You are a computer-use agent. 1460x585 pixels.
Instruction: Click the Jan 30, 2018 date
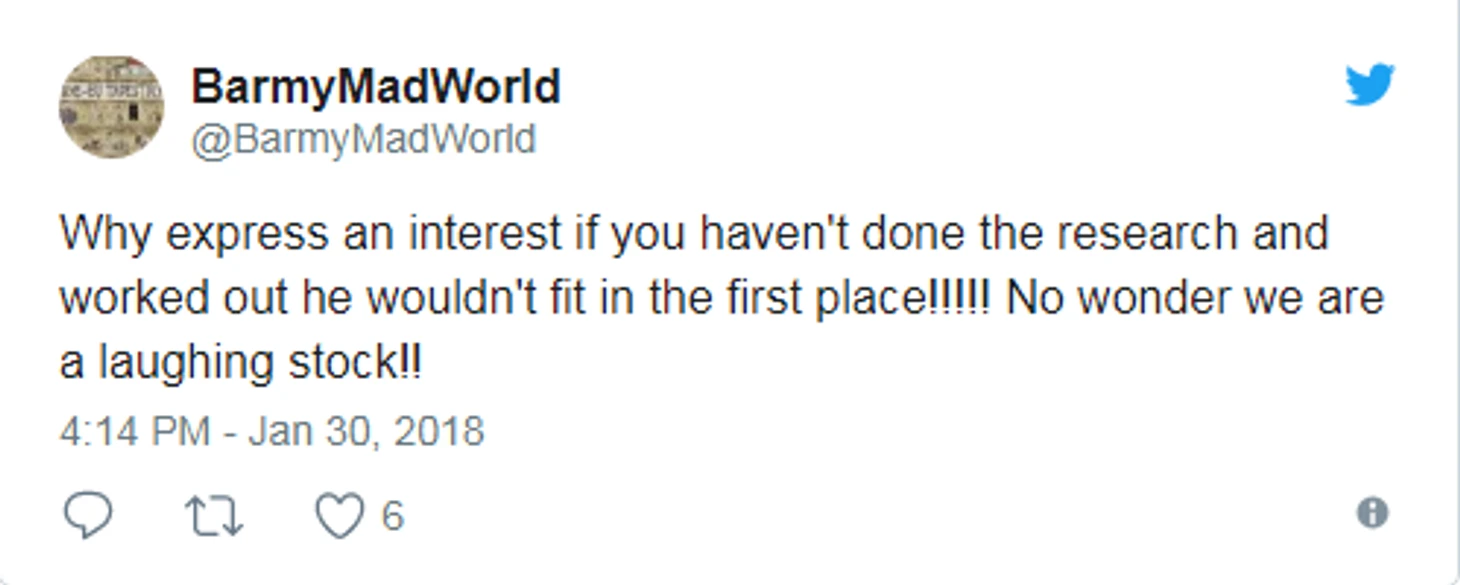click(366, 432)
